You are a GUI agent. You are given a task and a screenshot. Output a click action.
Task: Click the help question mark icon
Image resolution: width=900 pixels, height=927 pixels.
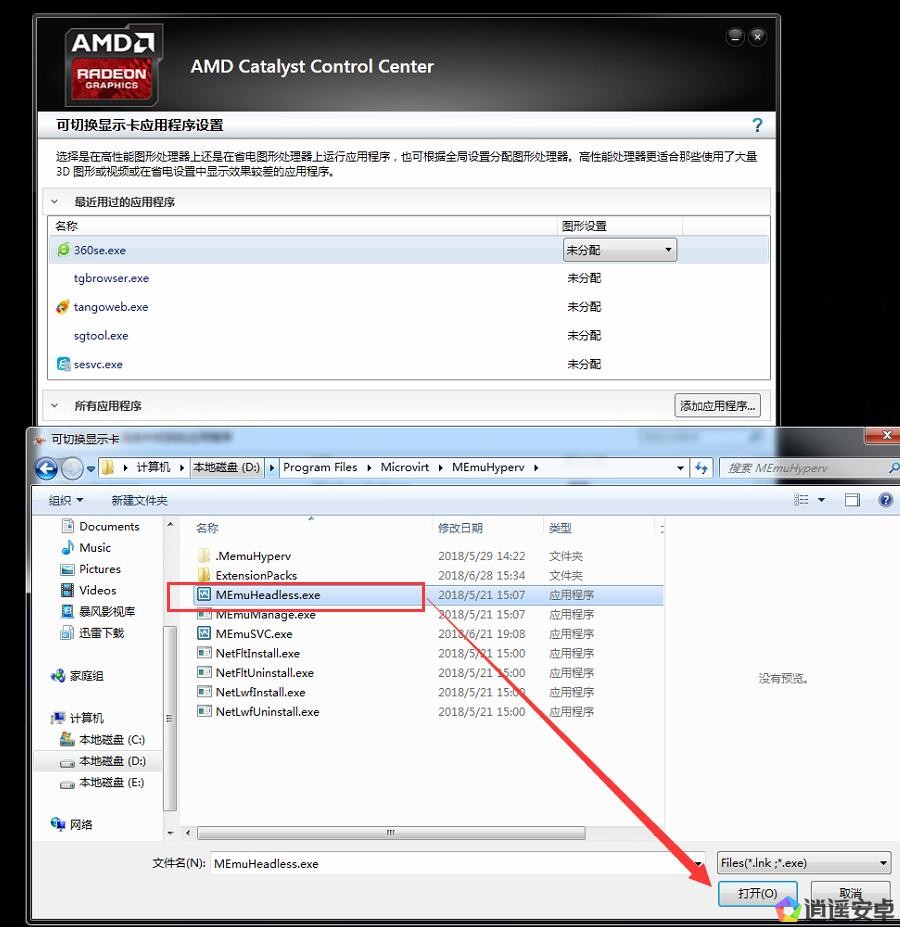point(757,125)
